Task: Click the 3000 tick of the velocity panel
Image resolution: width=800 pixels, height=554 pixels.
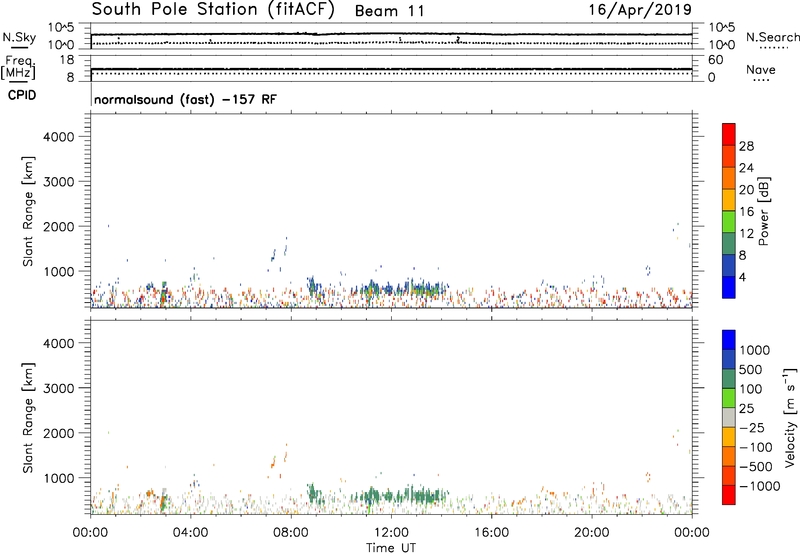Action: (59, 388)
